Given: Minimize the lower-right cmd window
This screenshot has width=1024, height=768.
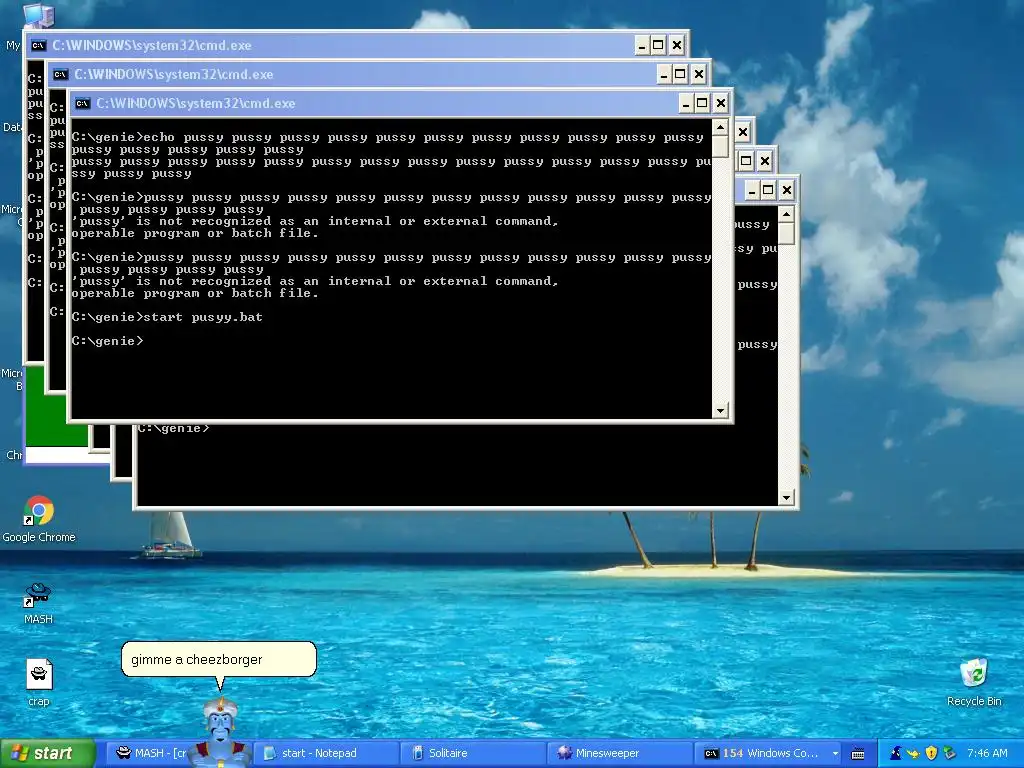Looking at the screenshot, I should [752, 190].
